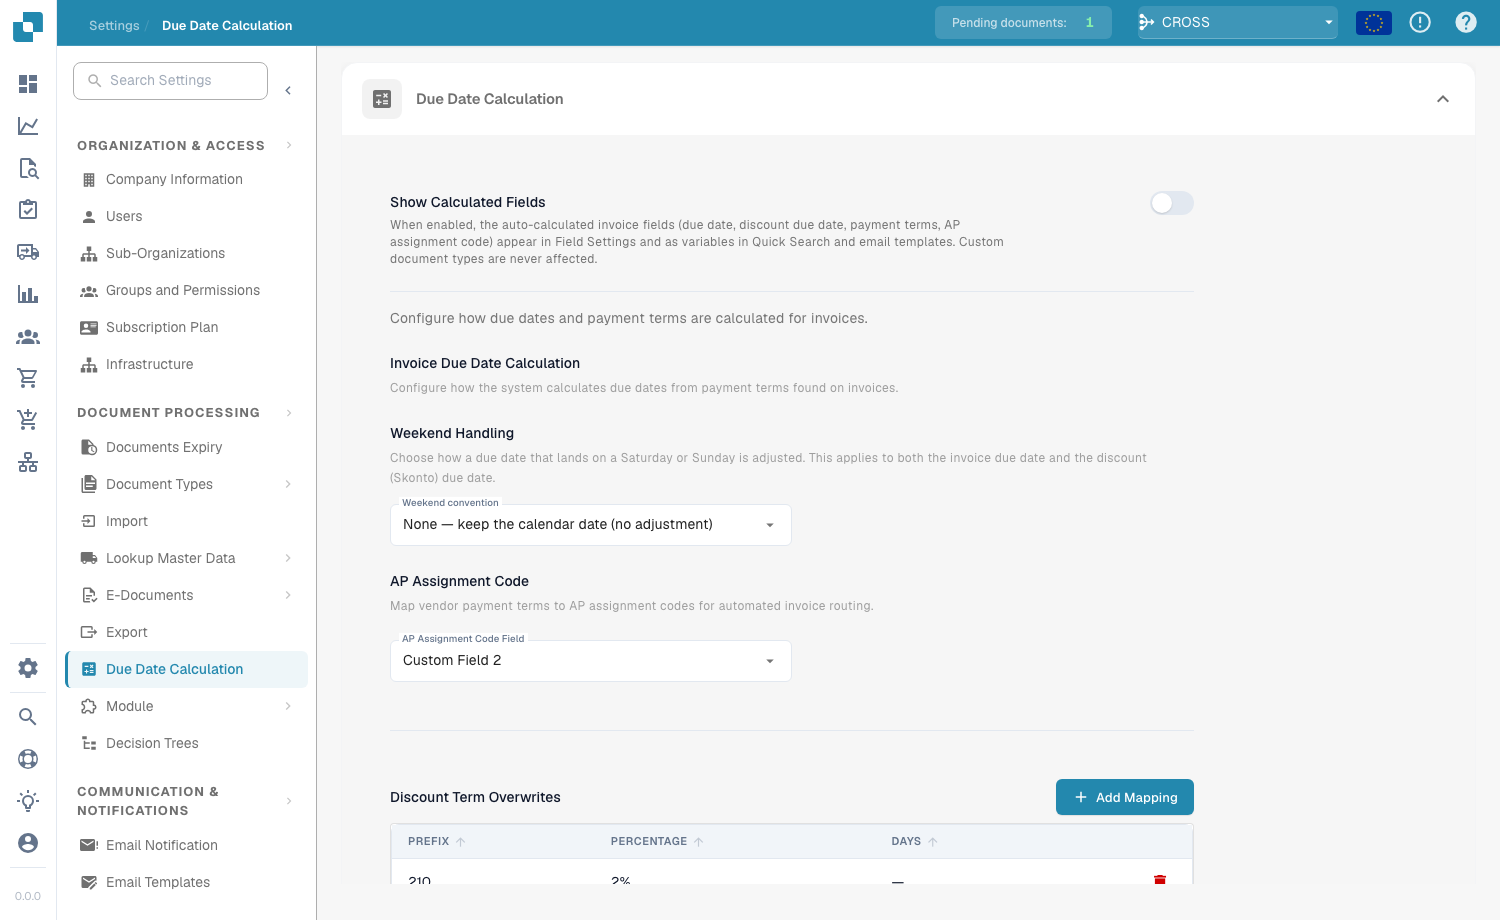Image resolution: width=1500 pixels, height=920 pixels.
Task: Collapse the Document Processing section
Action: [x=289, y=413]
